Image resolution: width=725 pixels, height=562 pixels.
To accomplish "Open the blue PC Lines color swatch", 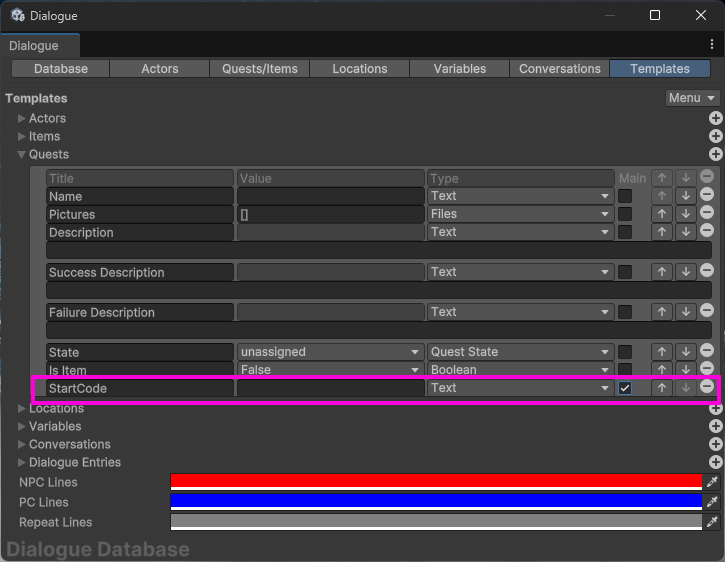I will (436, 501).
